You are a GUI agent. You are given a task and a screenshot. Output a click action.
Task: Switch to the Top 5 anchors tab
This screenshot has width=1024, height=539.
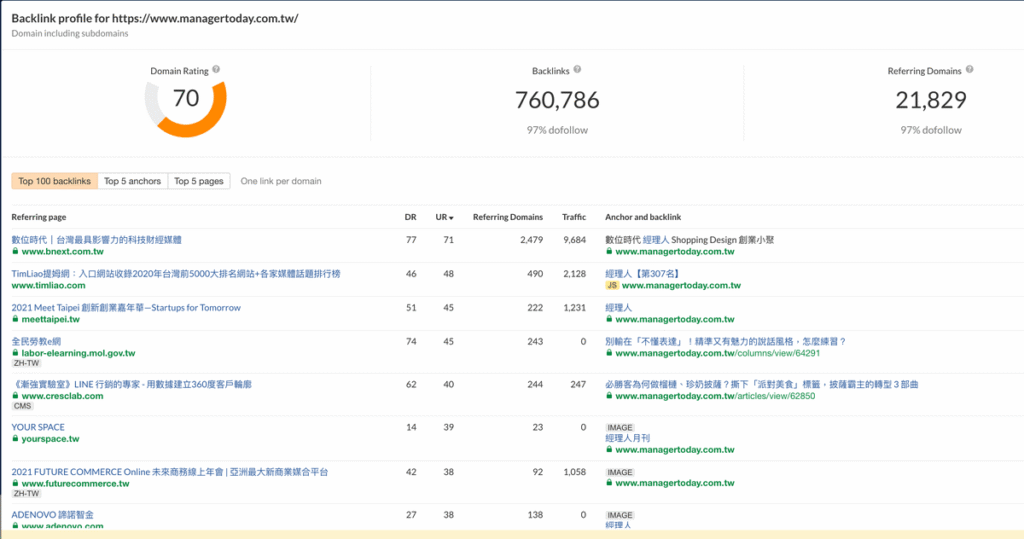click(x=133, y=181)
